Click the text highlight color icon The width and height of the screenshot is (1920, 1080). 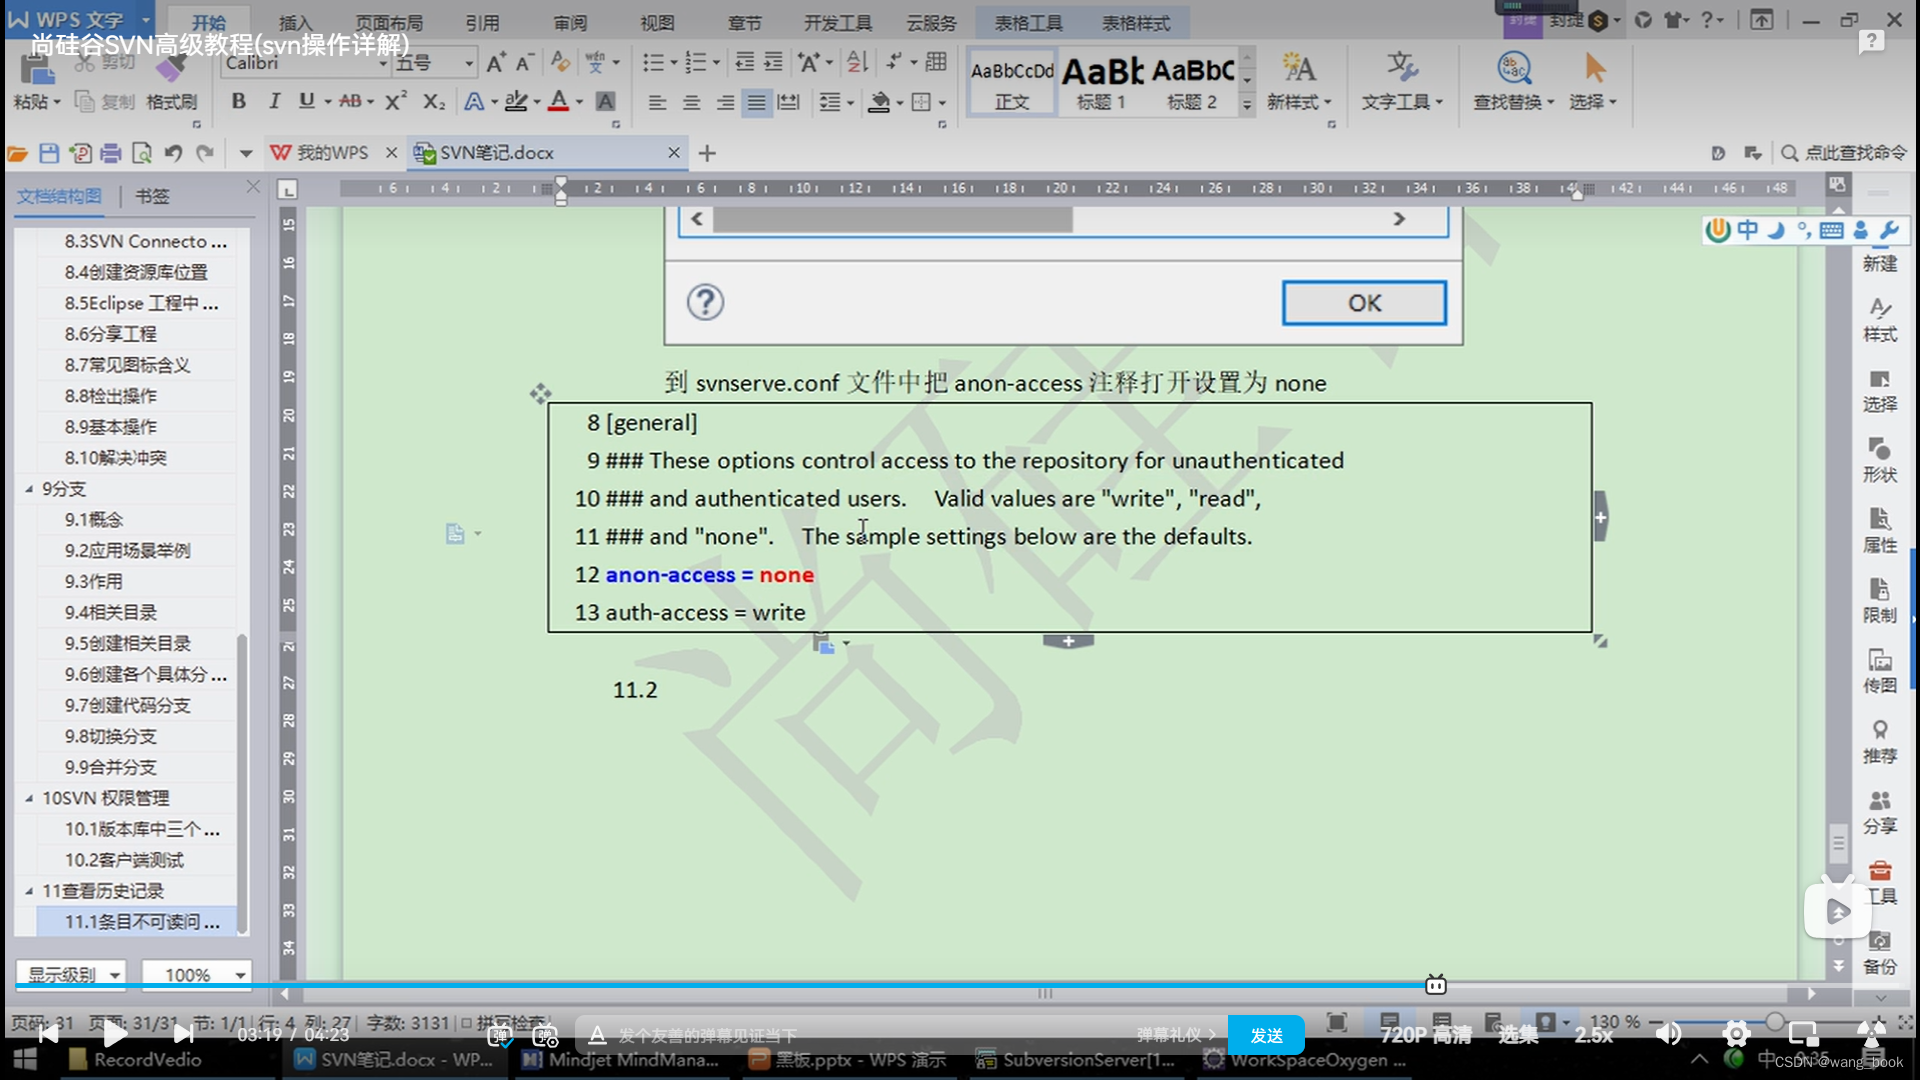[515, 101]
